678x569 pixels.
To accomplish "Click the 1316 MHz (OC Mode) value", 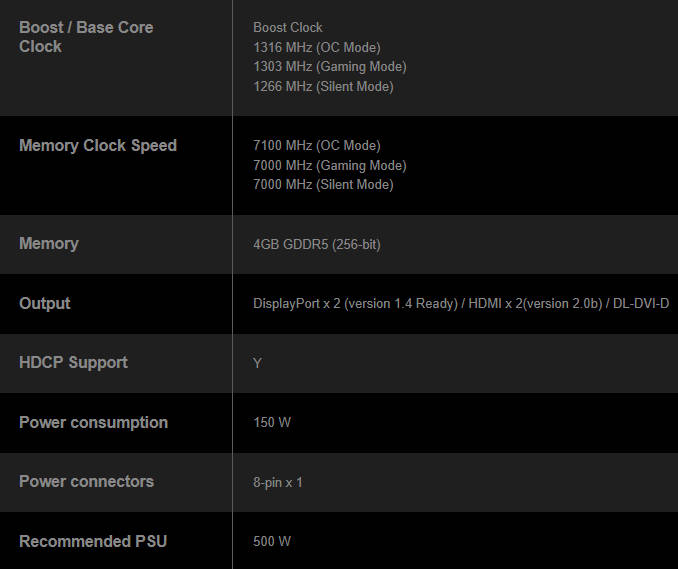I will [317, 47].
